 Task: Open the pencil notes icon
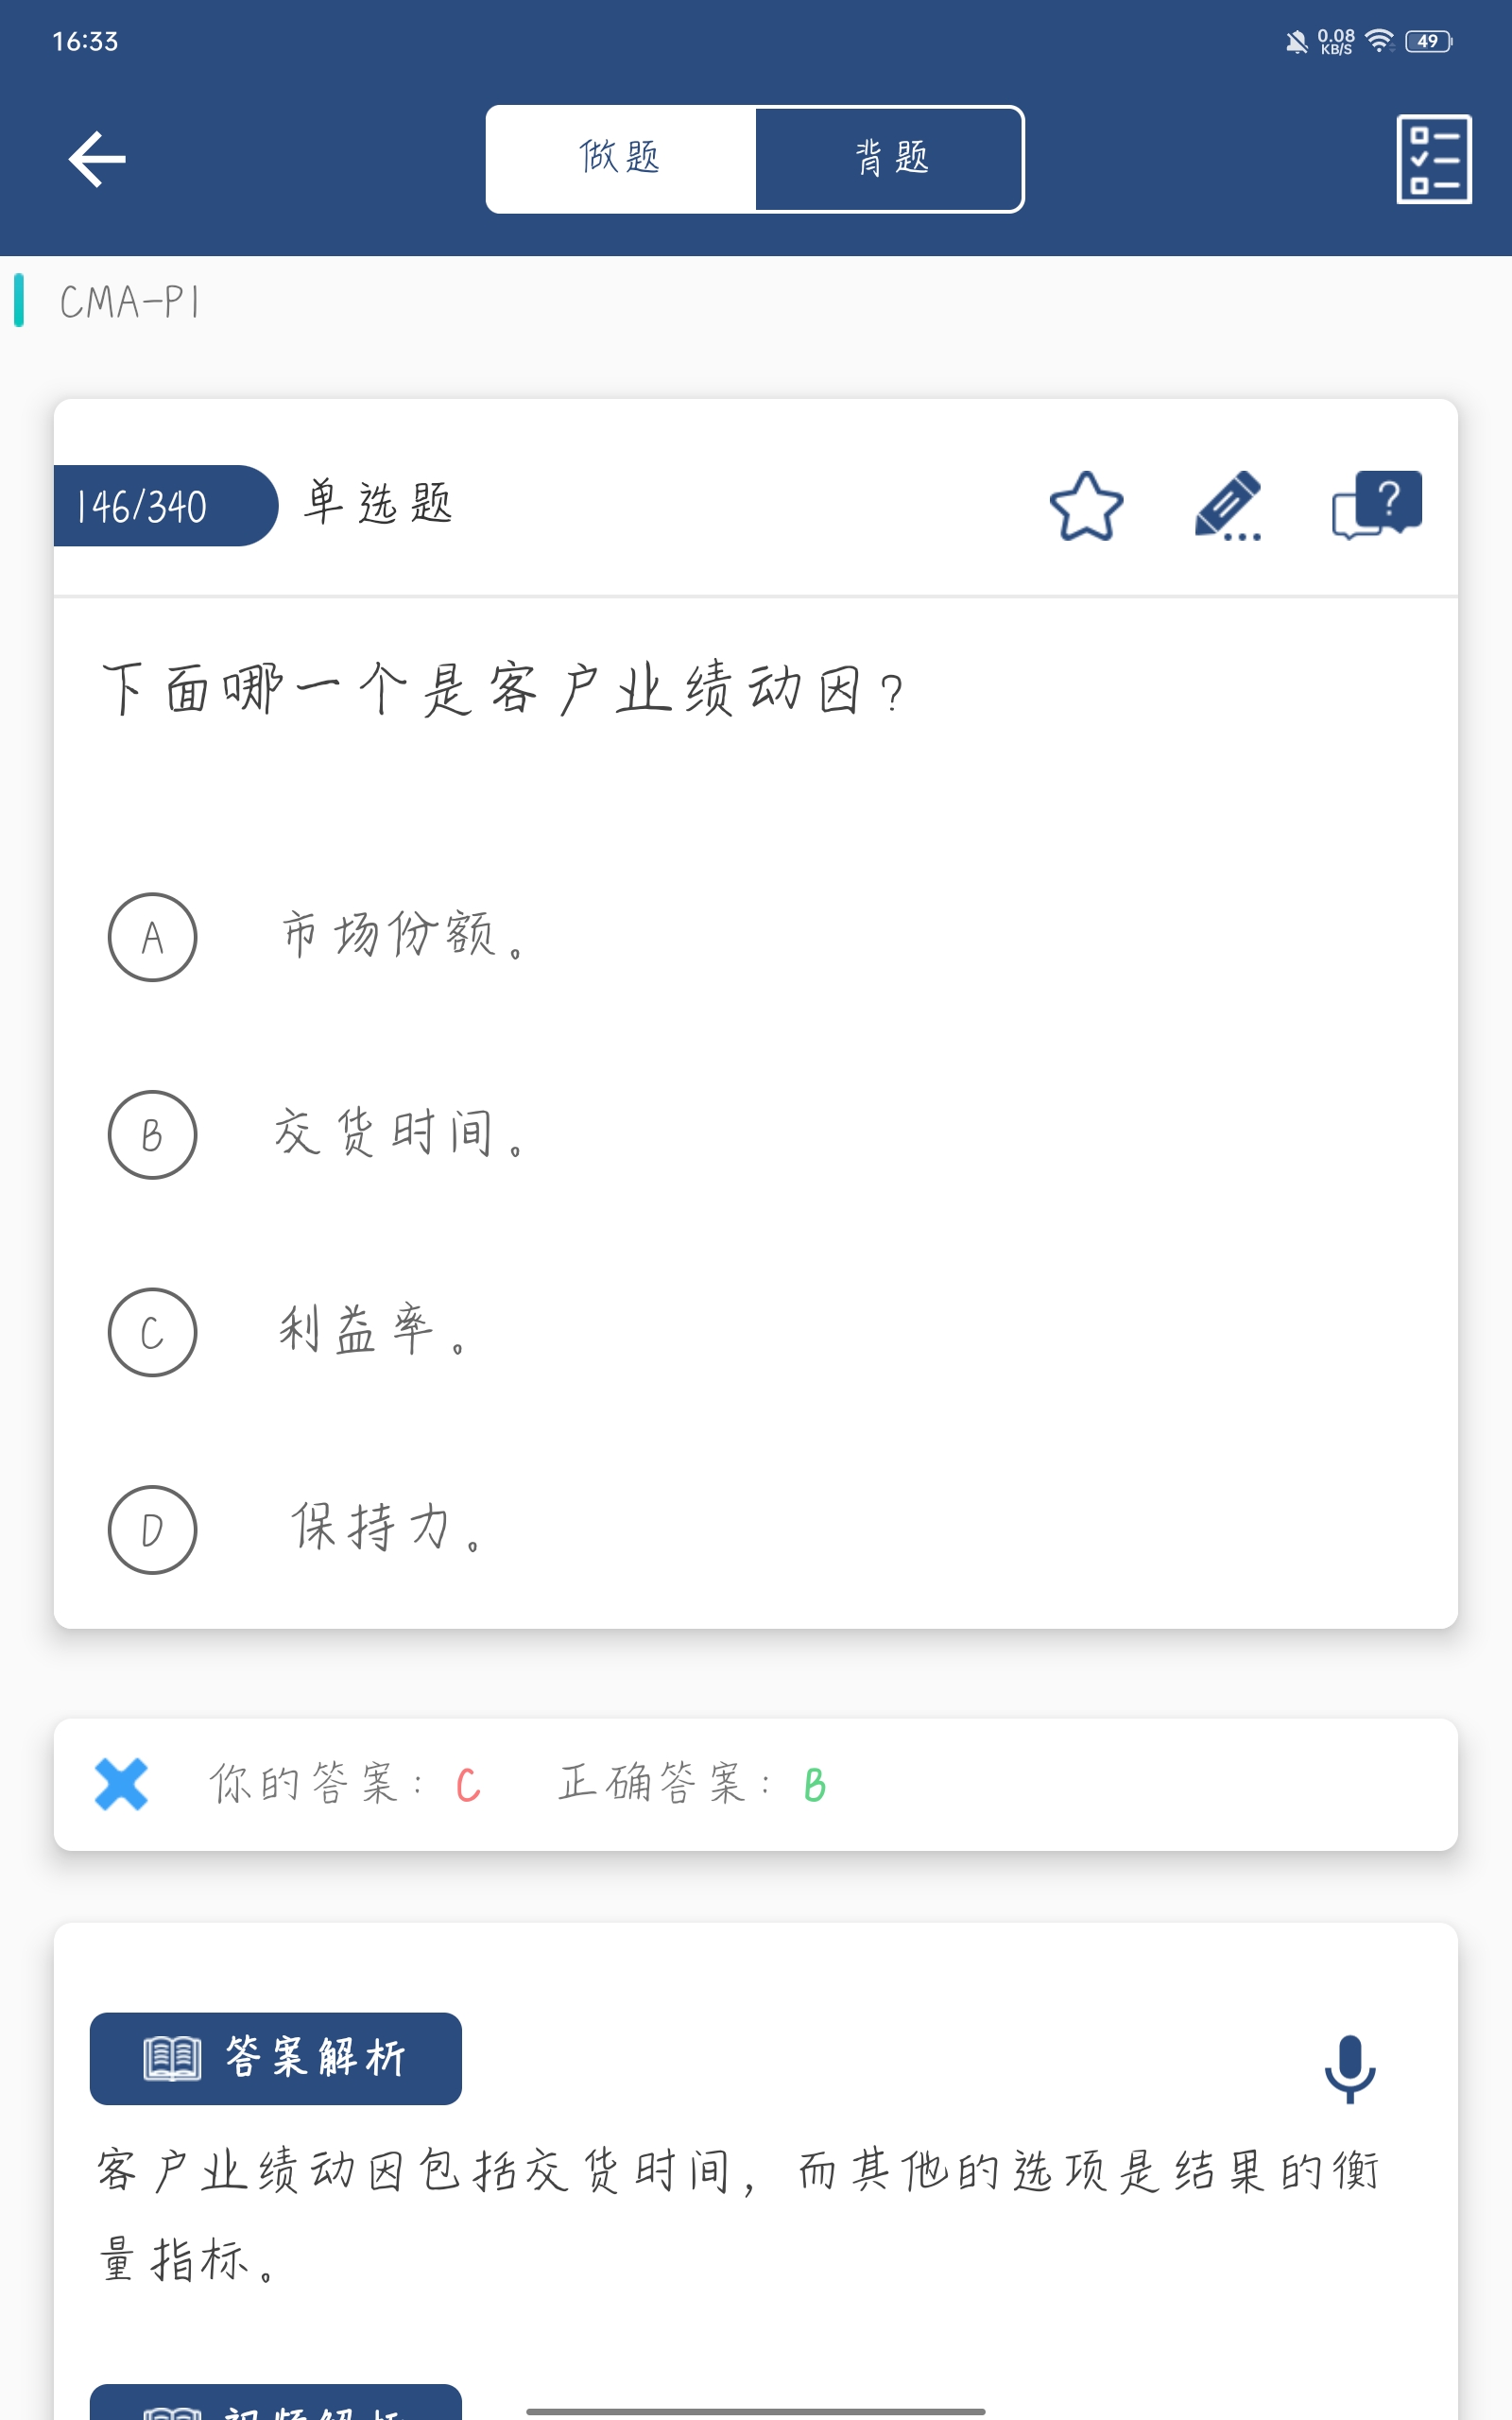pos(1228,506)
